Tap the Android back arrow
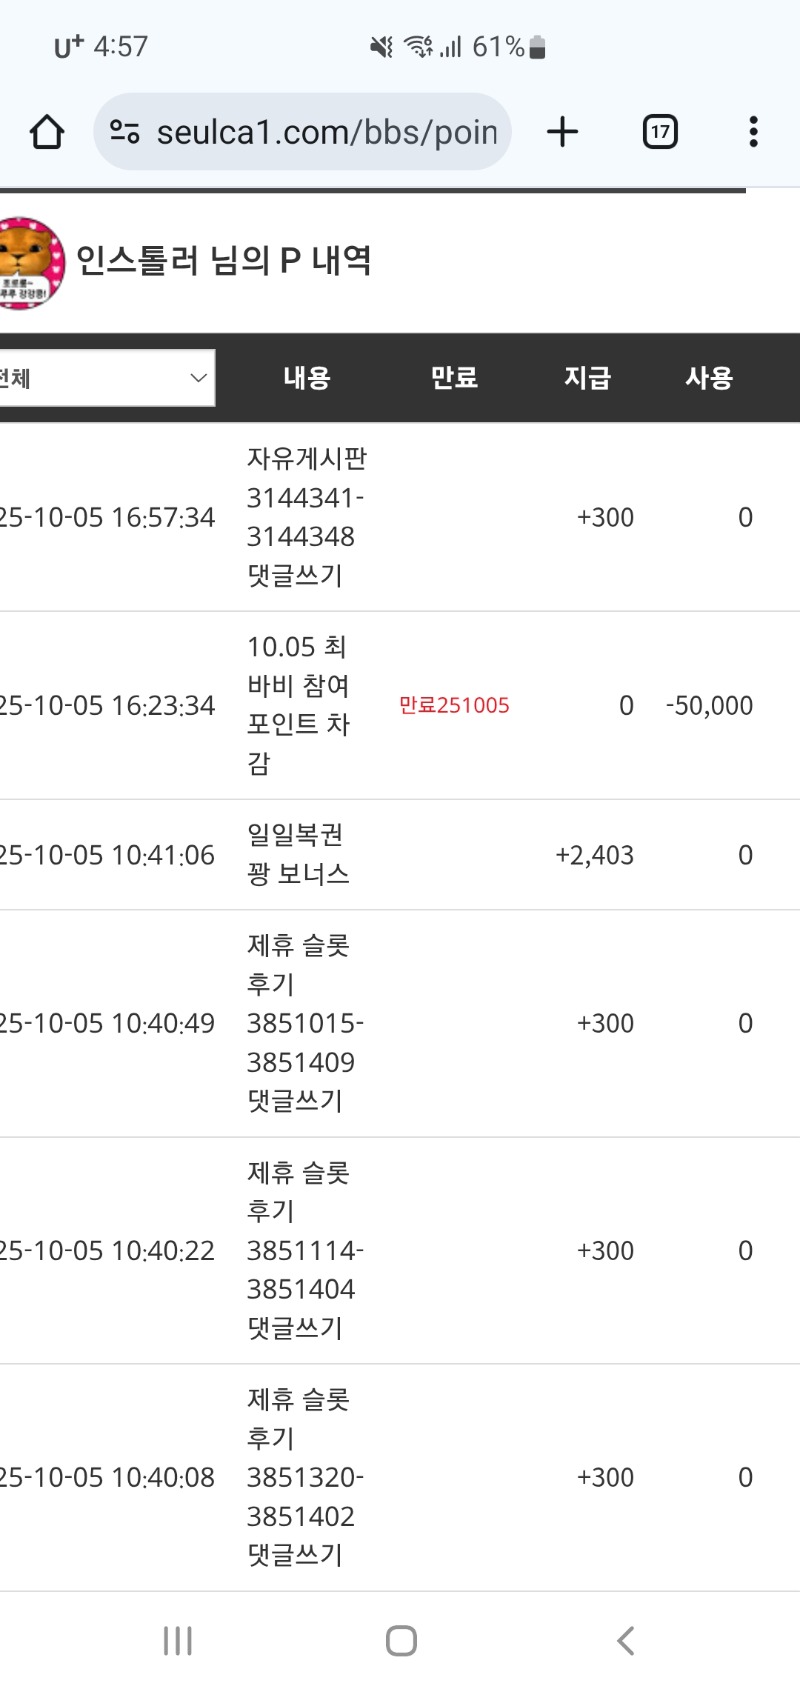Screen dimensions: 800x1689 [x=626, y=1641]
